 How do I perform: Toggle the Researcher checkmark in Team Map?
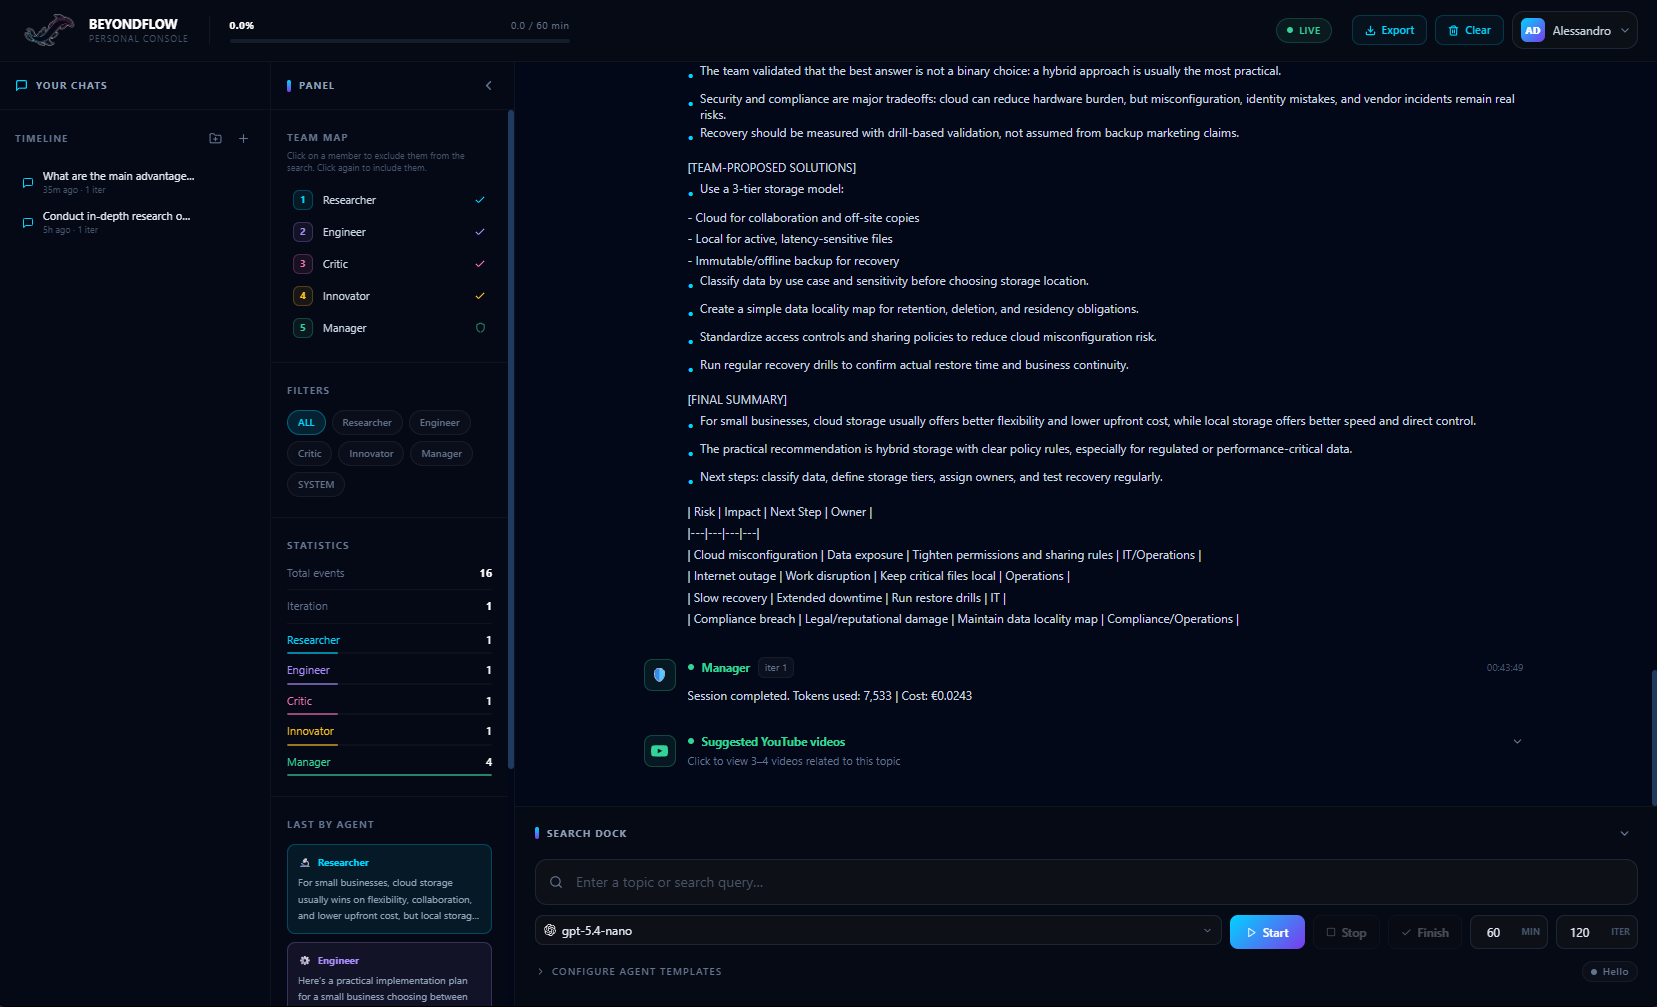click(480, 200)
